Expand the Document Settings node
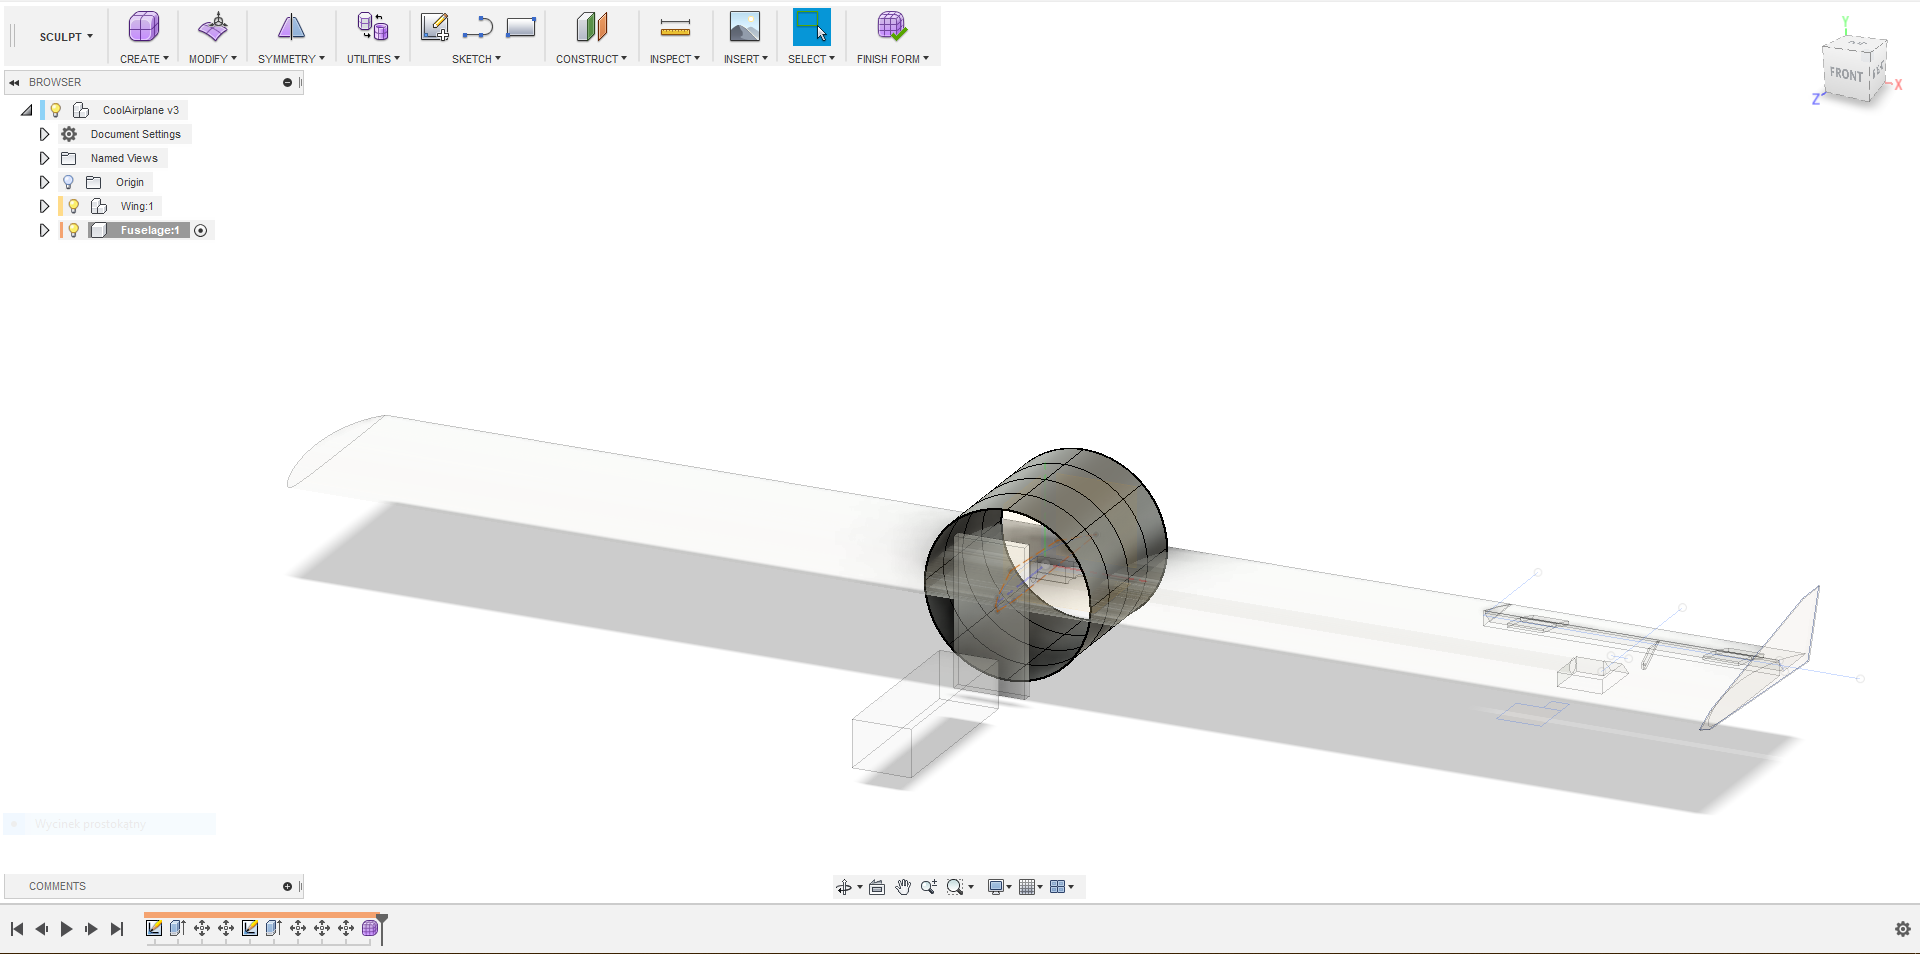This screenshot has width=1920, height=954. (x=44, y=134)
